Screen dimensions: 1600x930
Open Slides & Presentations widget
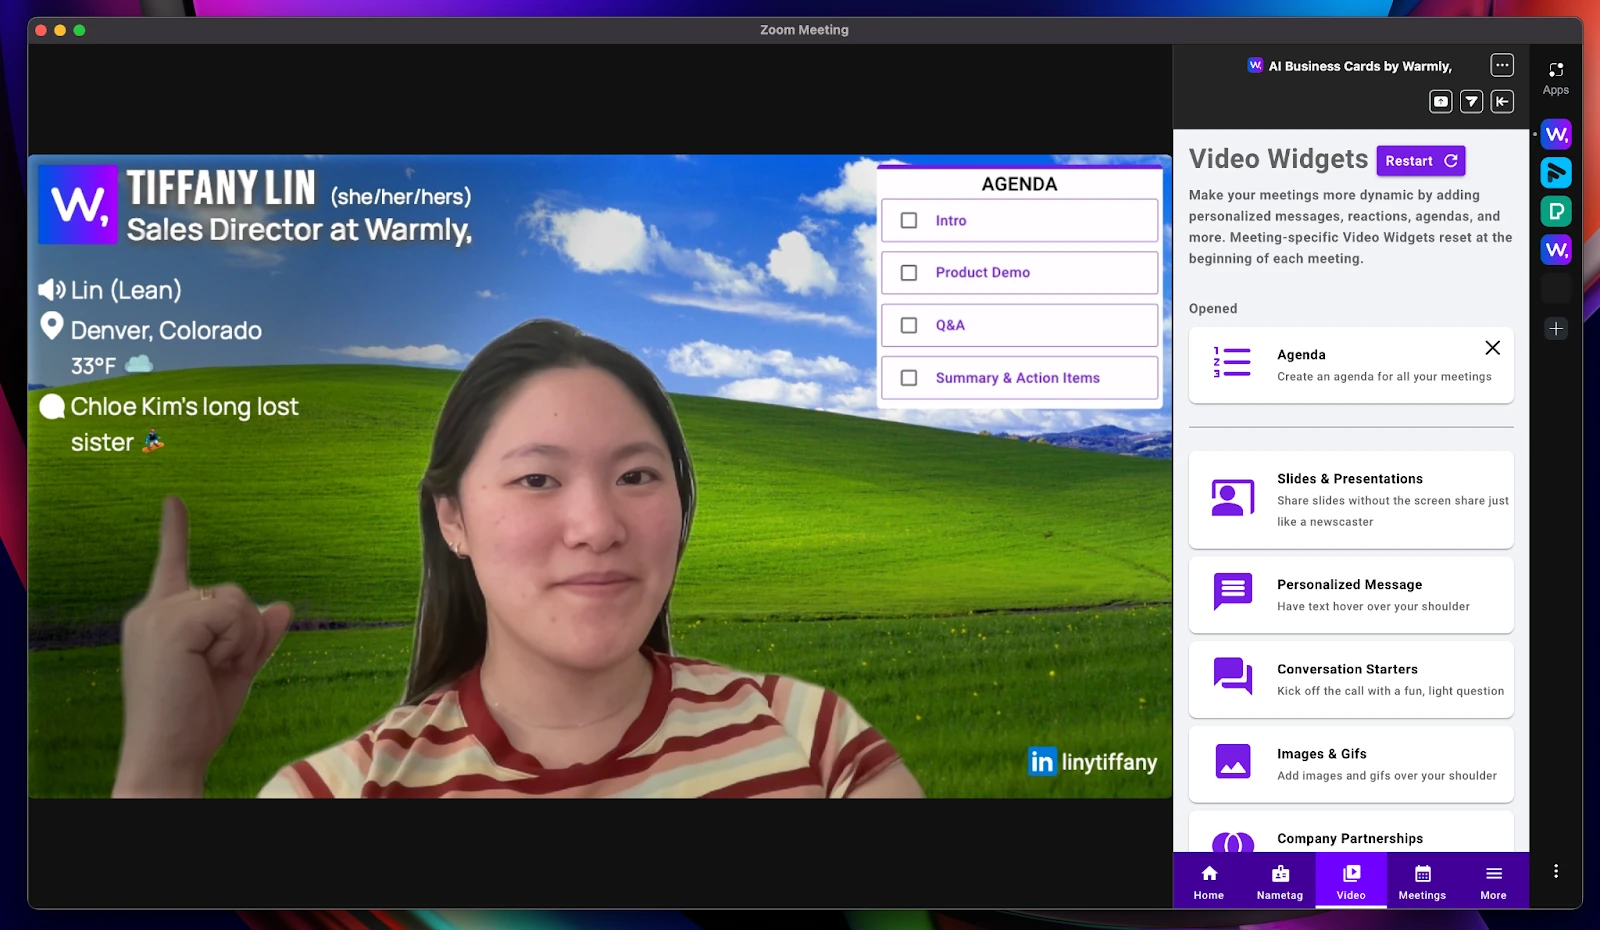1351,500
